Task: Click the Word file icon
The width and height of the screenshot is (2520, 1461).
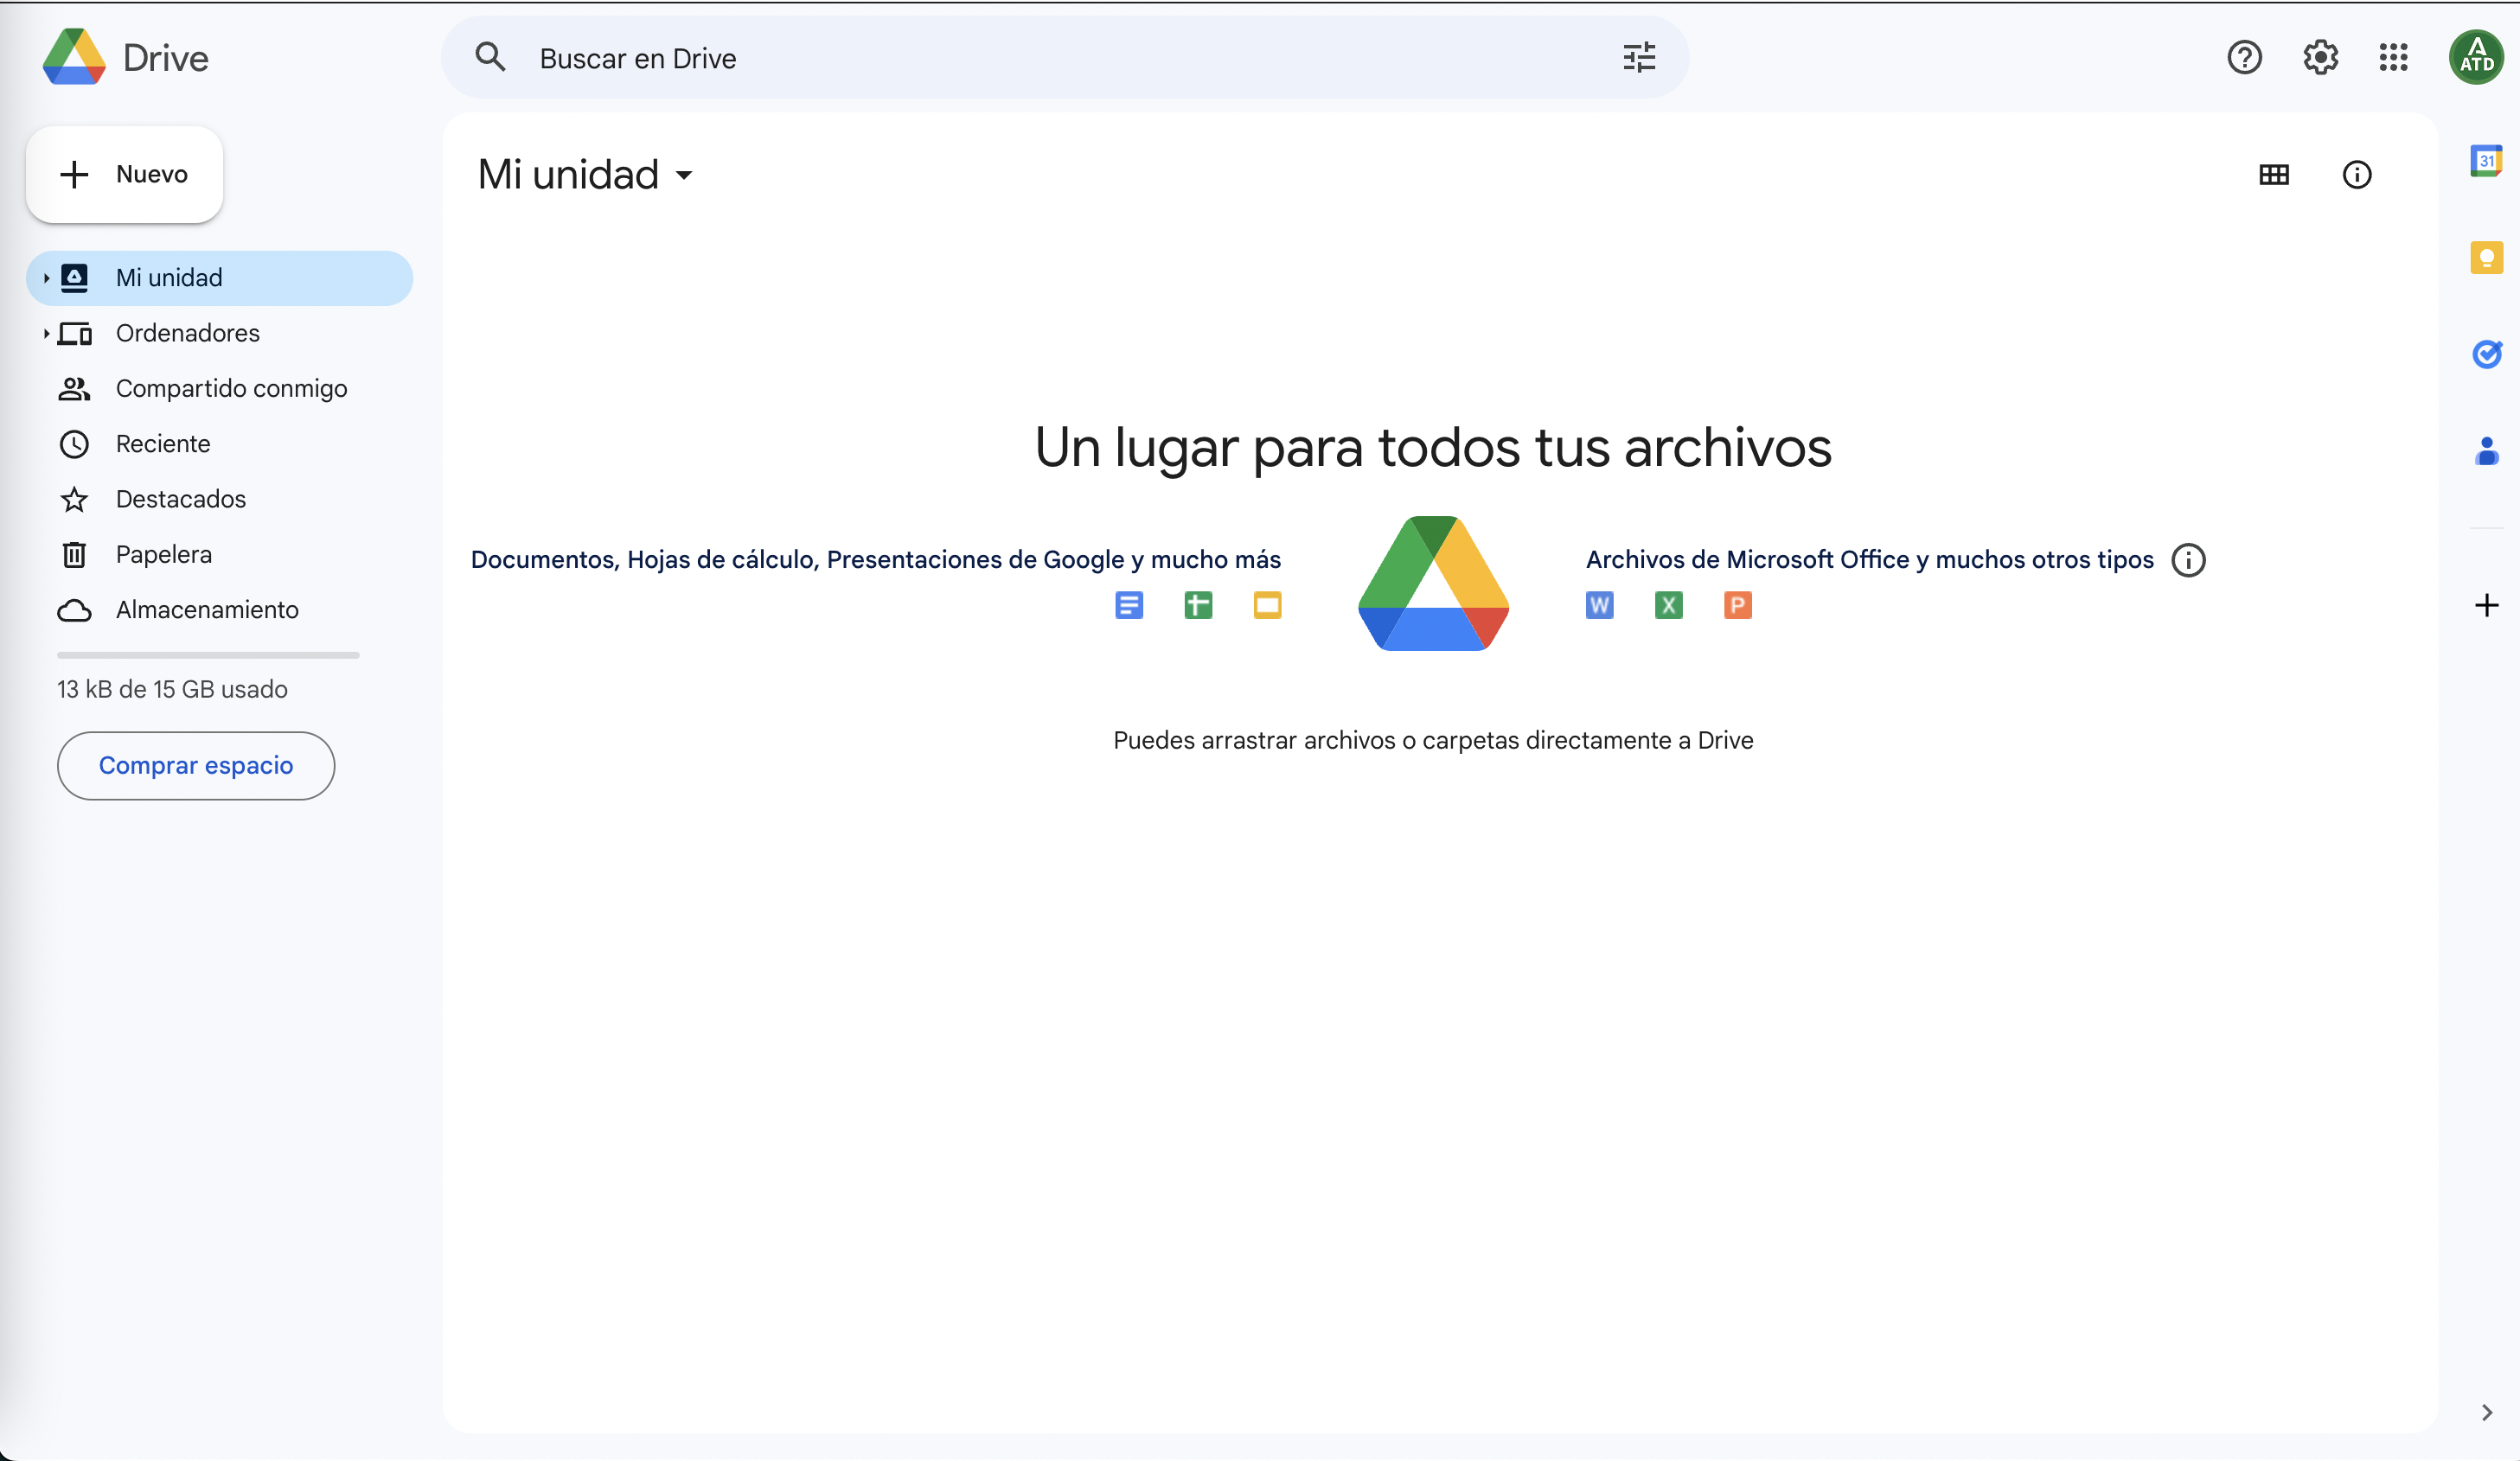Action: 1599,605
